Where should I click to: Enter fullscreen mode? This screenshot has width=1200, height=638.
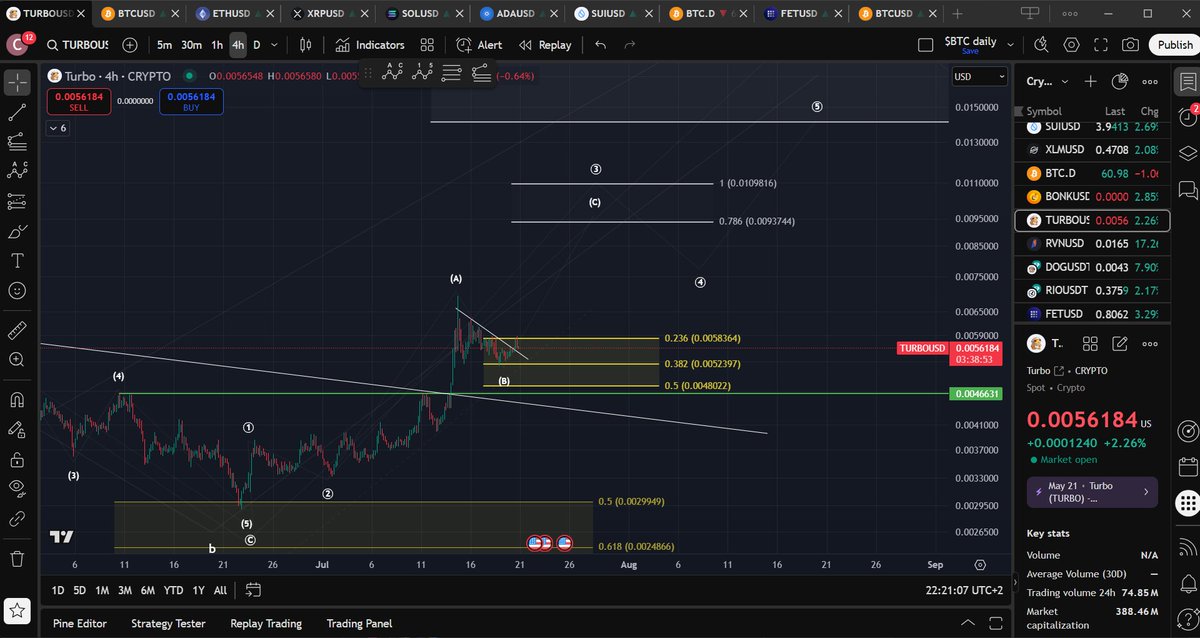(1101, 45)
